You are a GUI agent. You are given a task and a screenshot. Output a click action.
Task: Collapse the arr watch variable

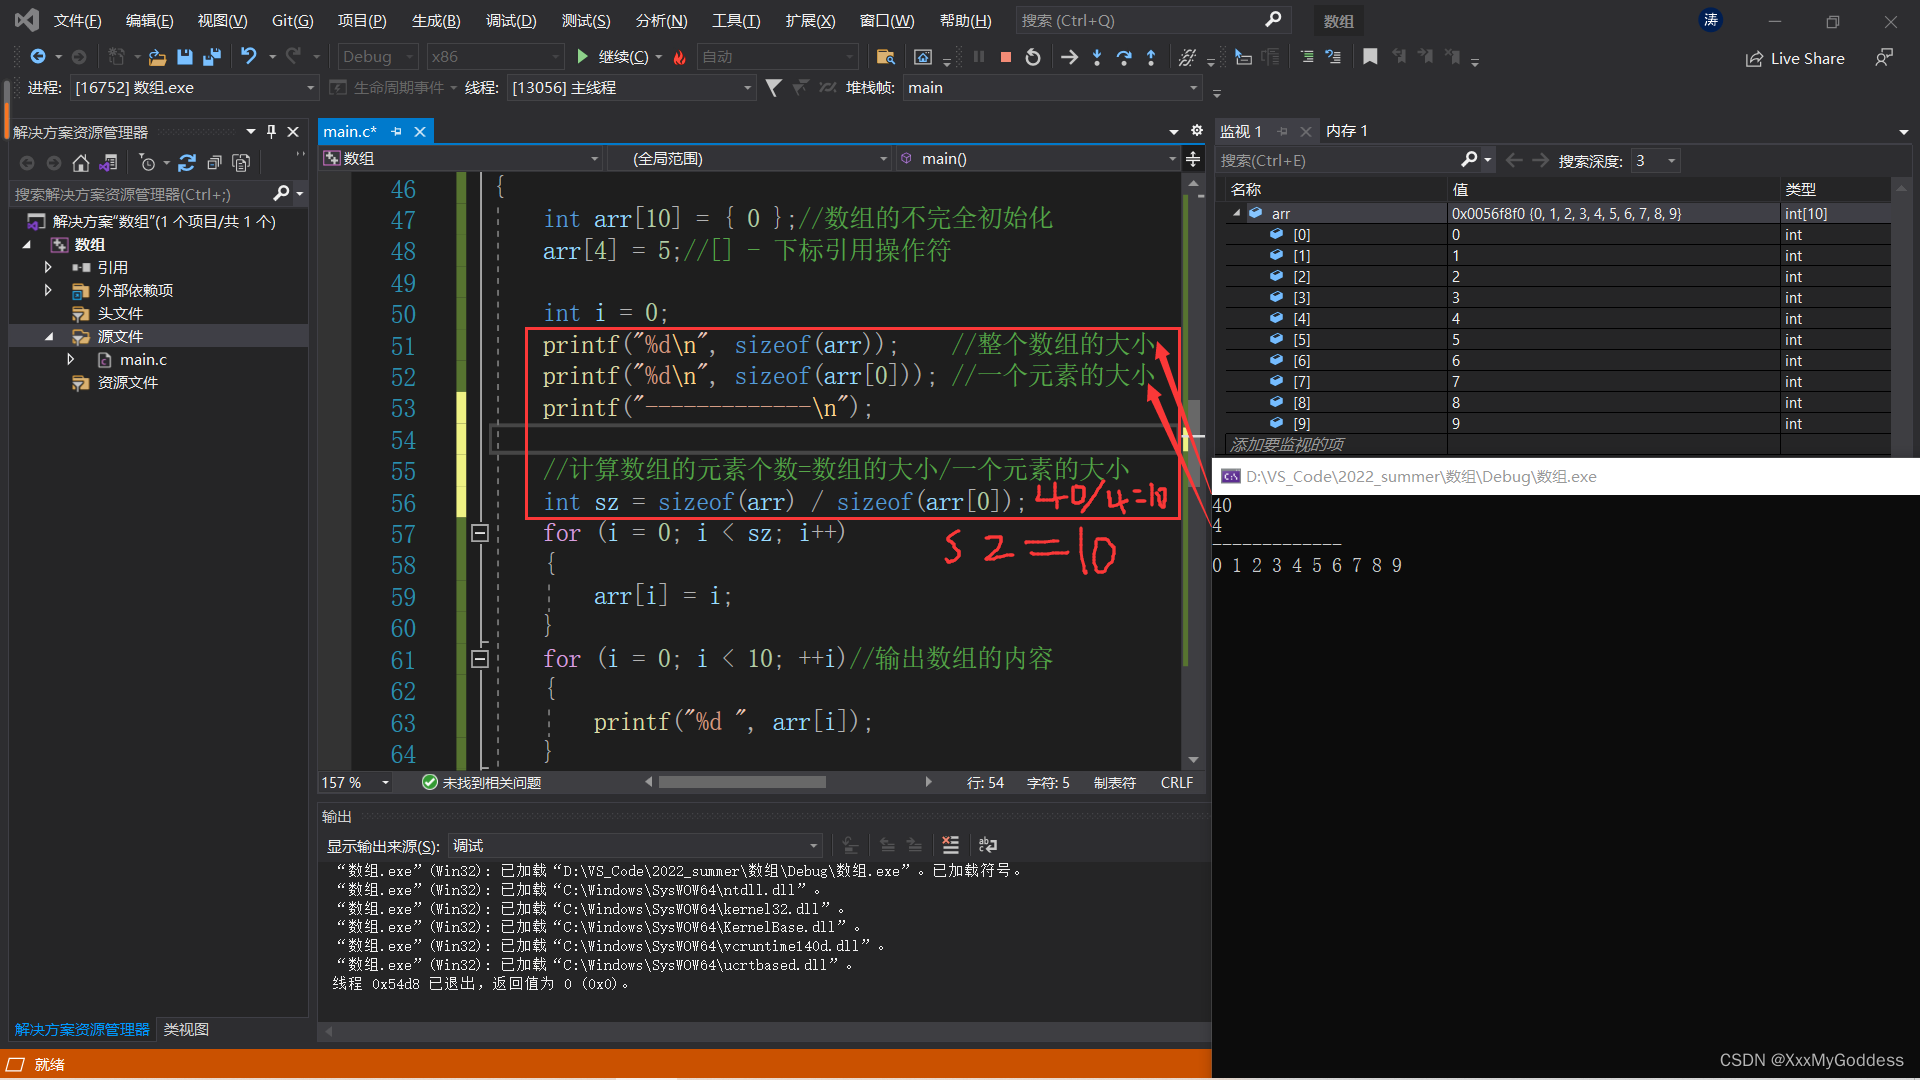point(1237,213)
